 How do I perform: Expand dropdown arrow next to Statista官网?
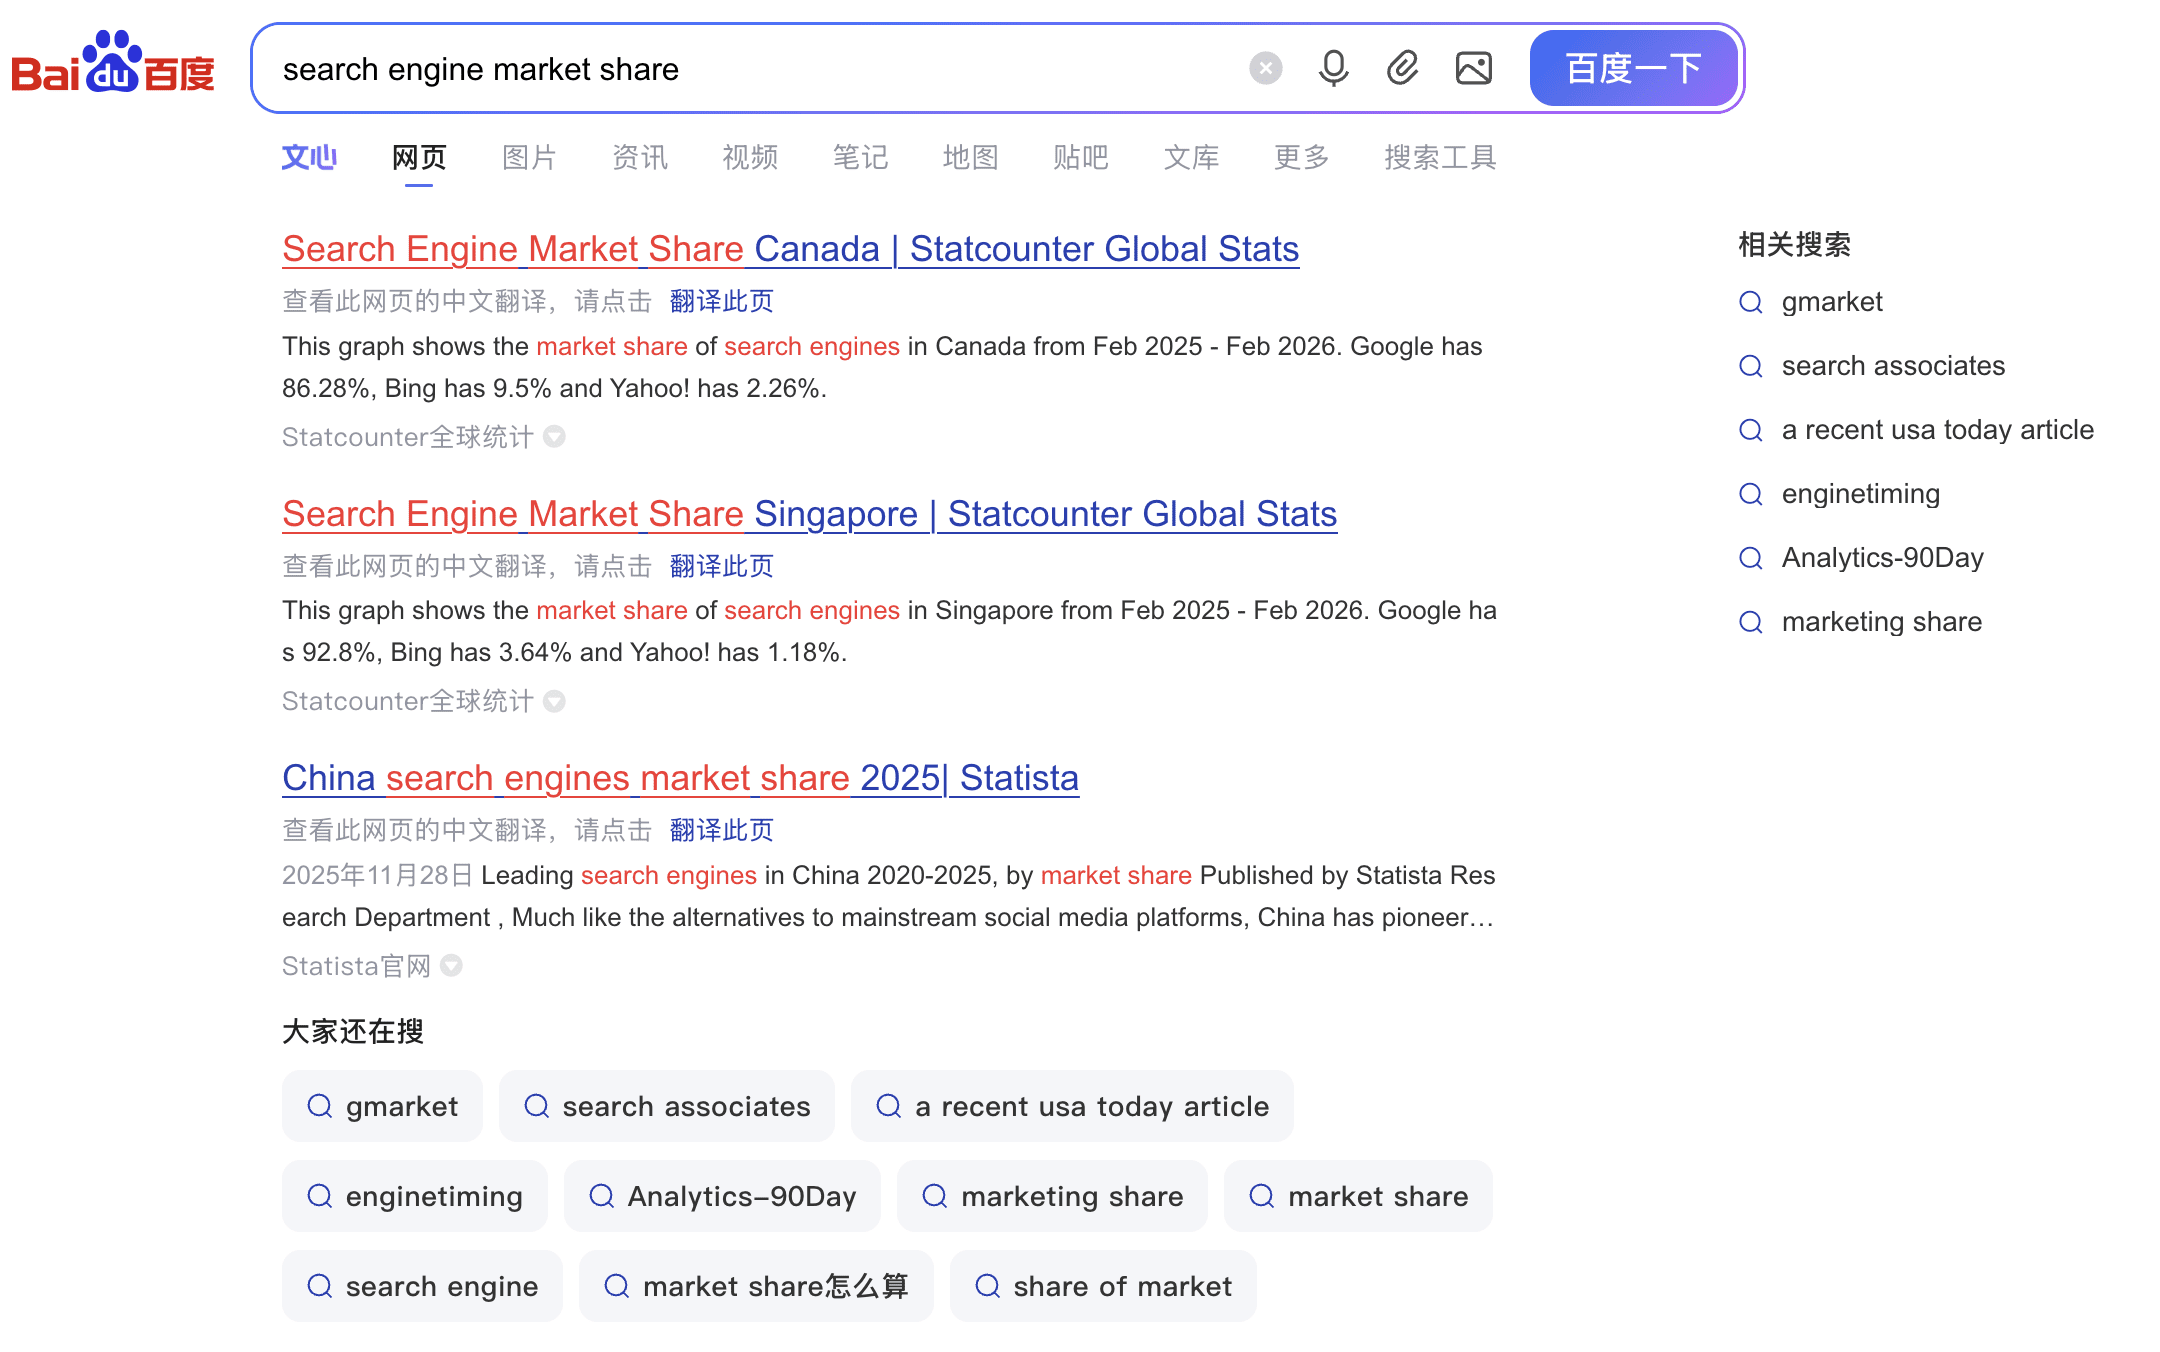[x=451, y=966]
